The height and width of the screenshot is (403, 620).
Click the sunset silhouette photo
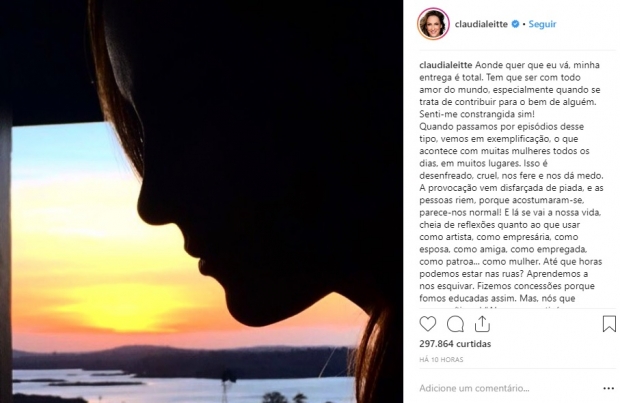point(201,201)
